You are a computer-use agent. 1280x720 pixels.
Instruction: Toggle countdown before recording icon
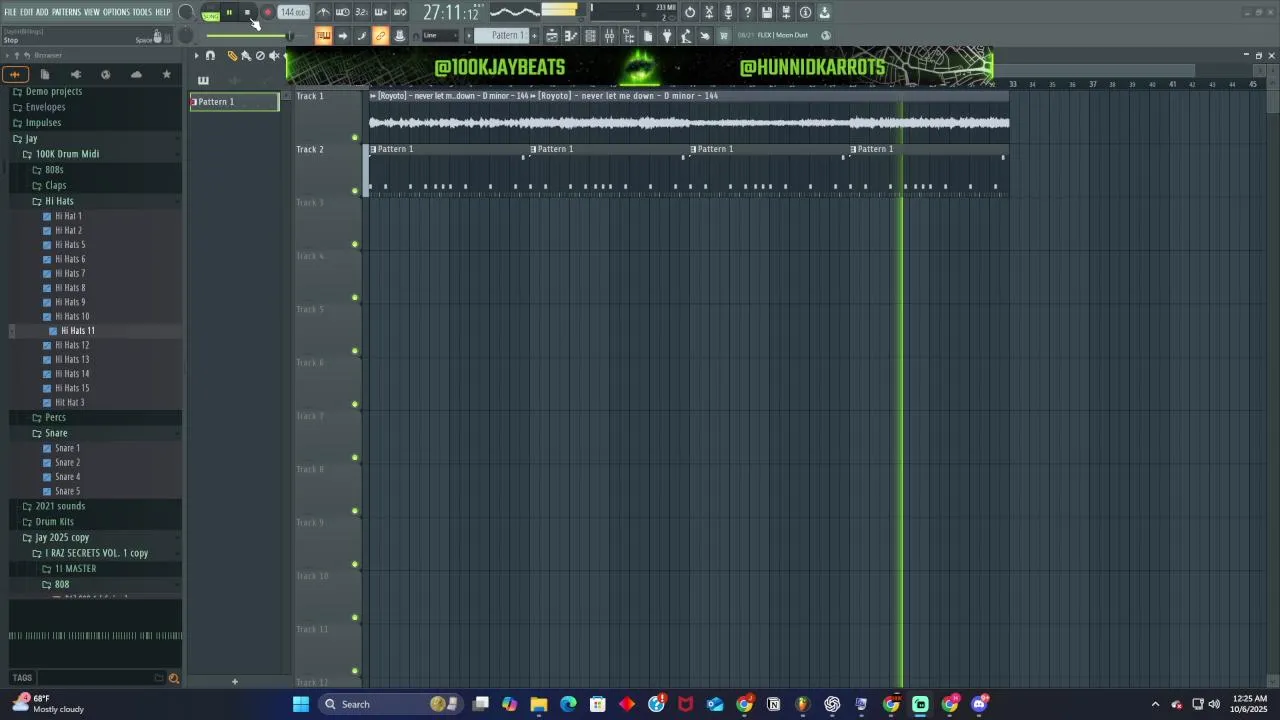(361, 12)
